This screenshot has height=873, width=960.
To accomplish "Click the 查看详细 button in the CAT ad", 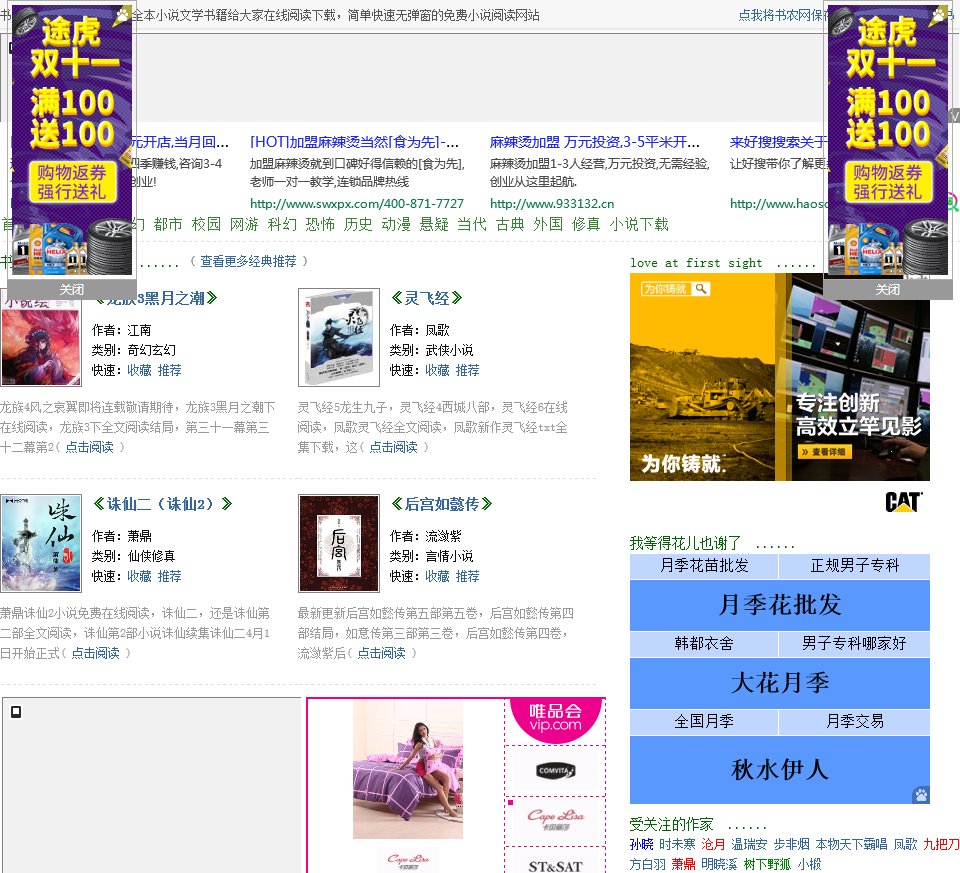I will click(x=827, y=452).
